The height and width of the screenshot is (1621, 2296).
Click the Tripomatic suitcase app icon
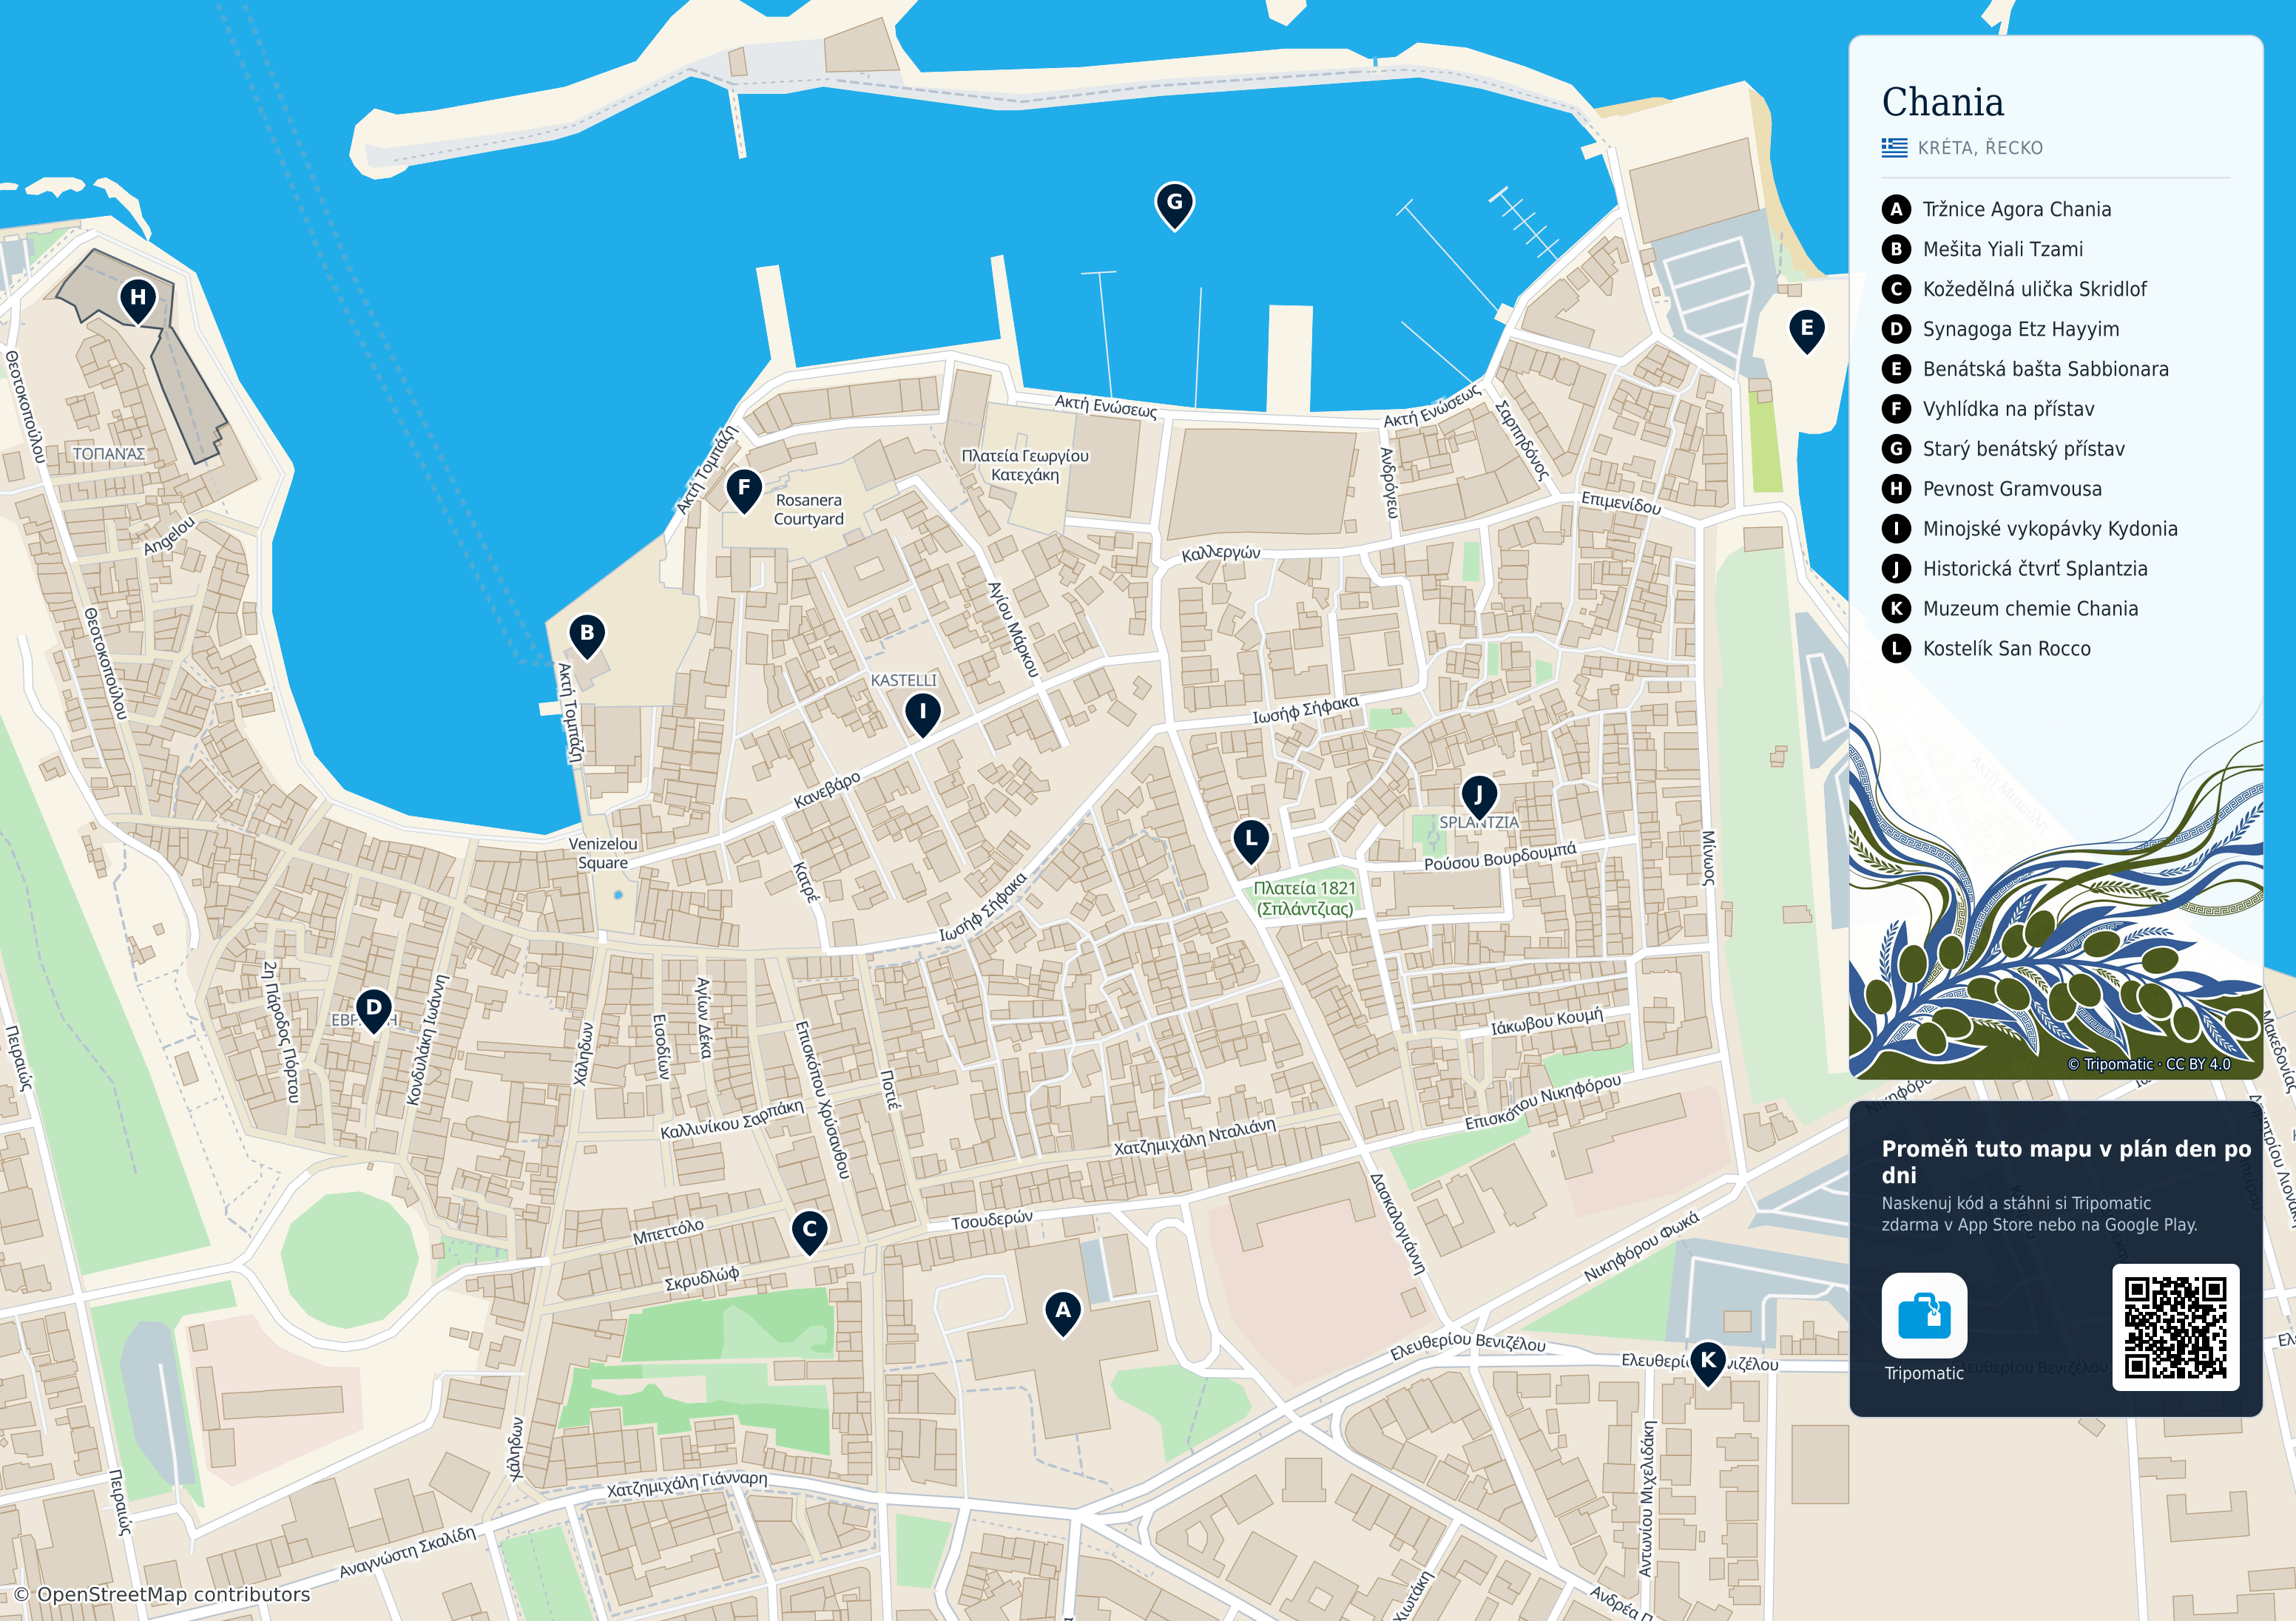point(1924,1315)
